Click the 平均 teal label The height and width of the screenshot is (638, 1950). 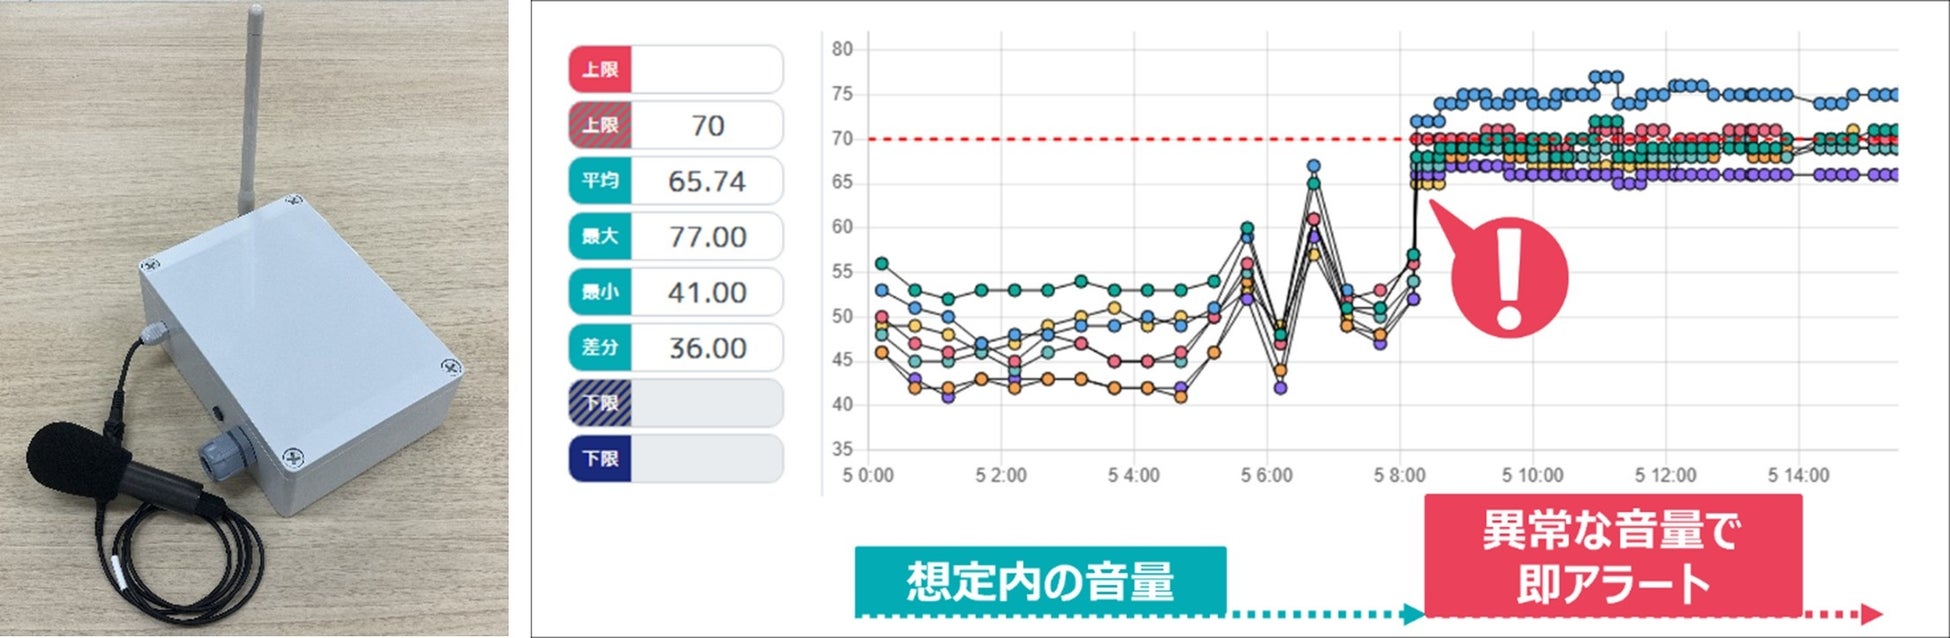(600, 181)
